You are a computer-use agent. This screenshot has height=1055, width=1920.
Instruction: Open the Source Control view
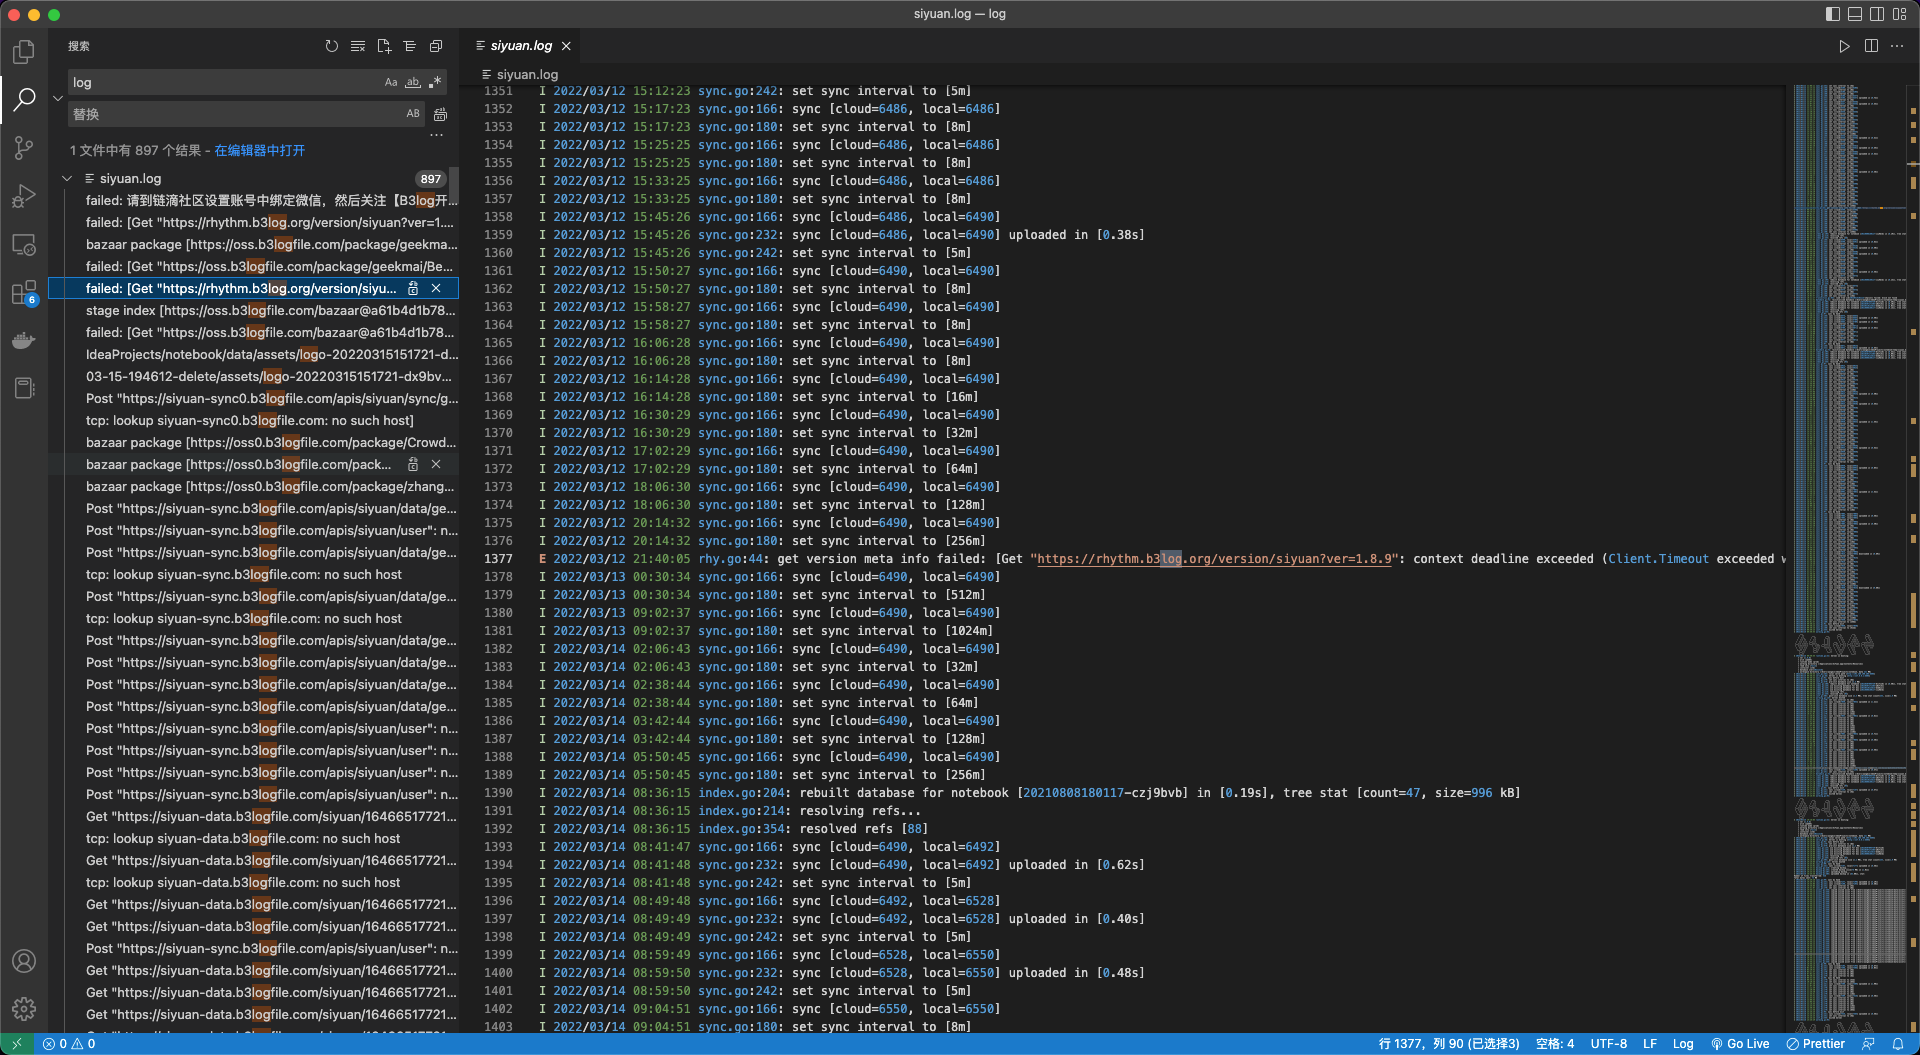[24, 148]
